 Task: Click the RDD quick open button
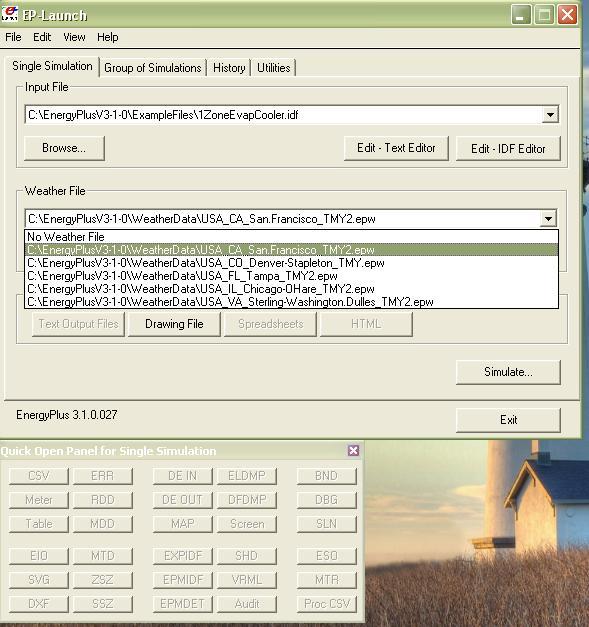tap(103, 500)
